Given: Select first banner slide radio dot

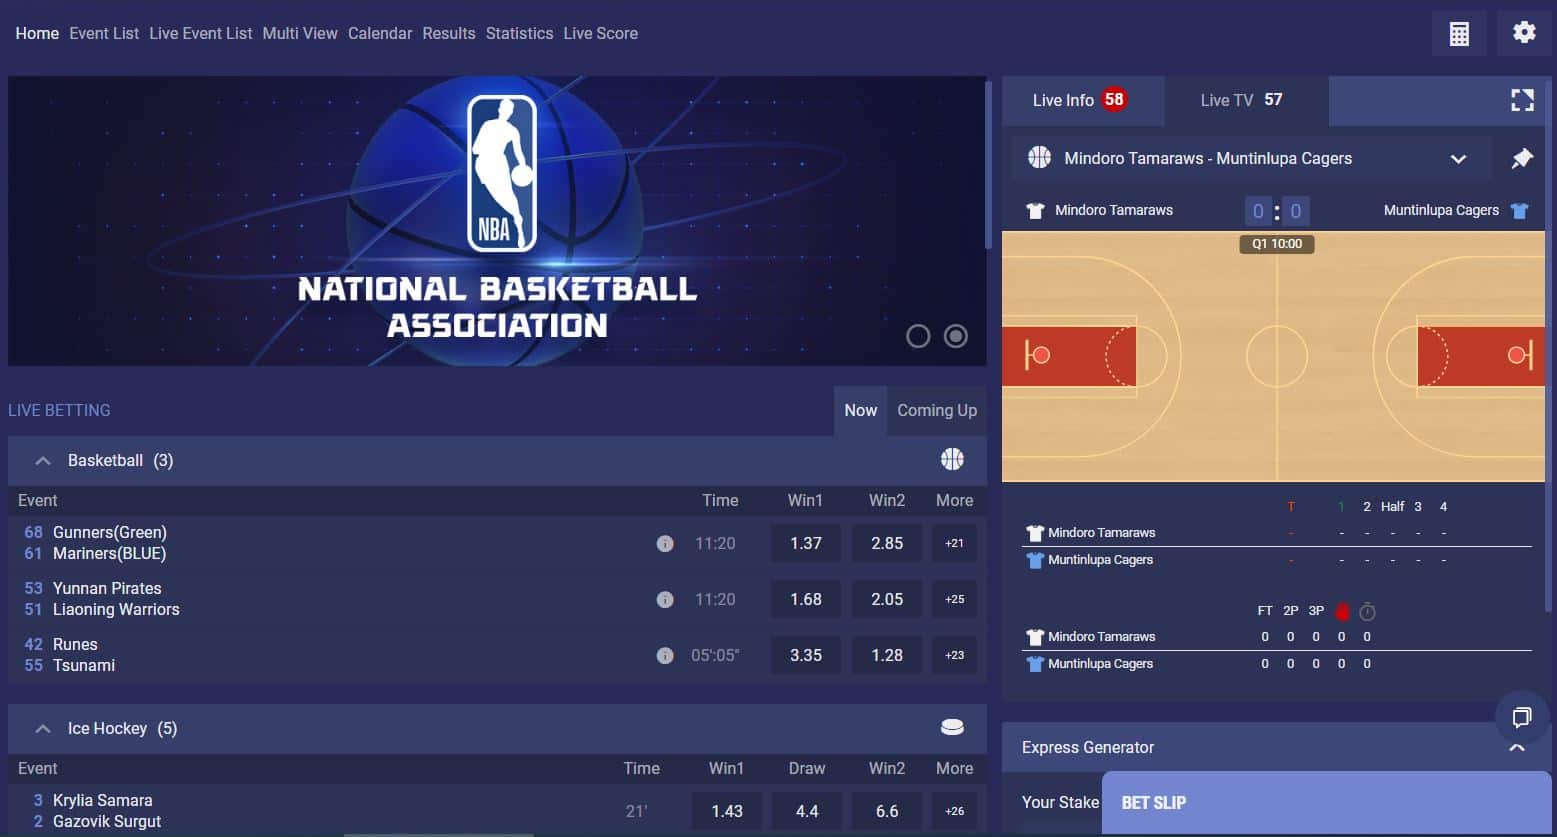Looking at the screenshot, I should [x=918, y=336].
